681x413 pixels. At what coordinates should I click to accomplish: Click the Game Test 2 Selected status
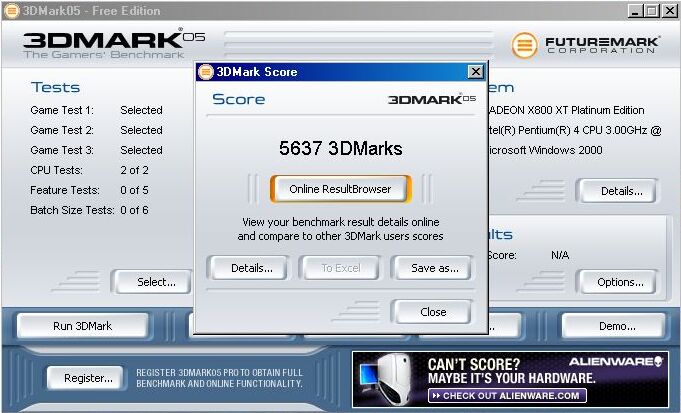click(x=141, y=130)
